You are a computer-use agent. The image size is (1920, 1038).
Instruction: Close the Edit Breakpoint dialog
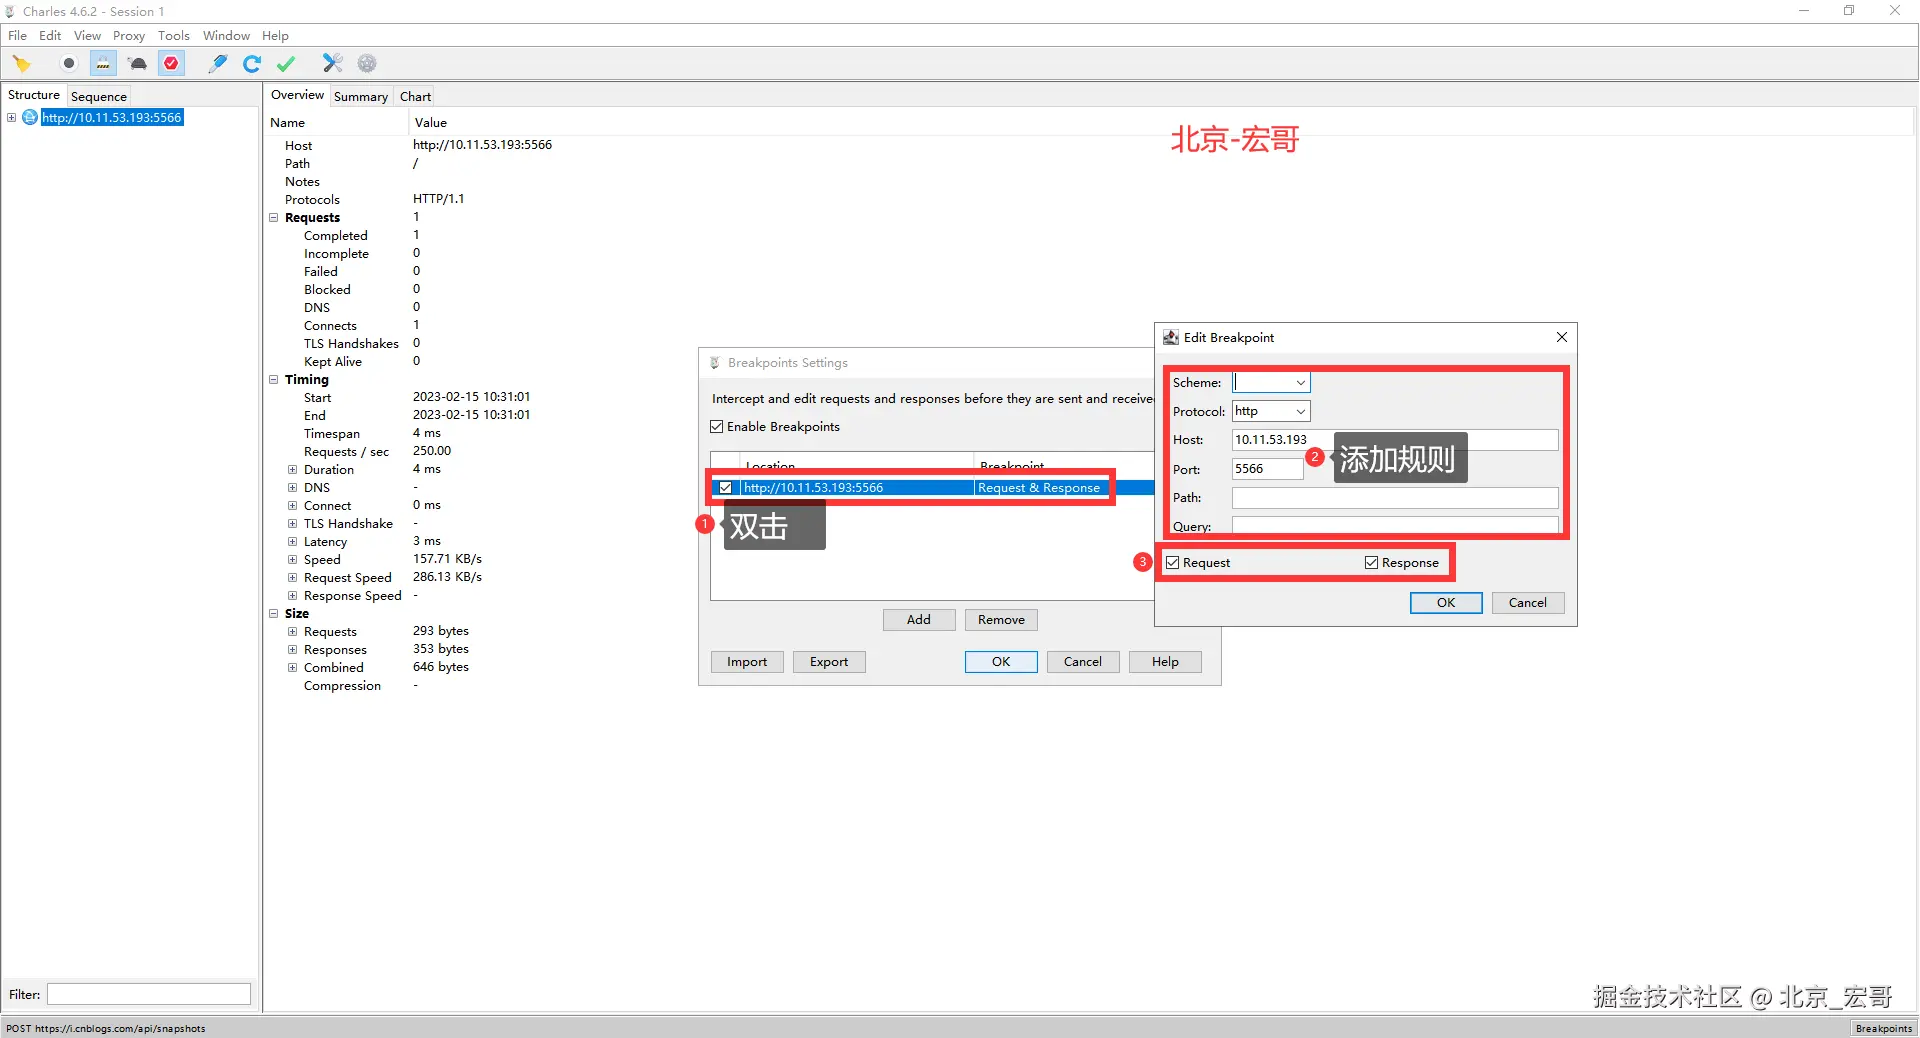click(1561, 338)
